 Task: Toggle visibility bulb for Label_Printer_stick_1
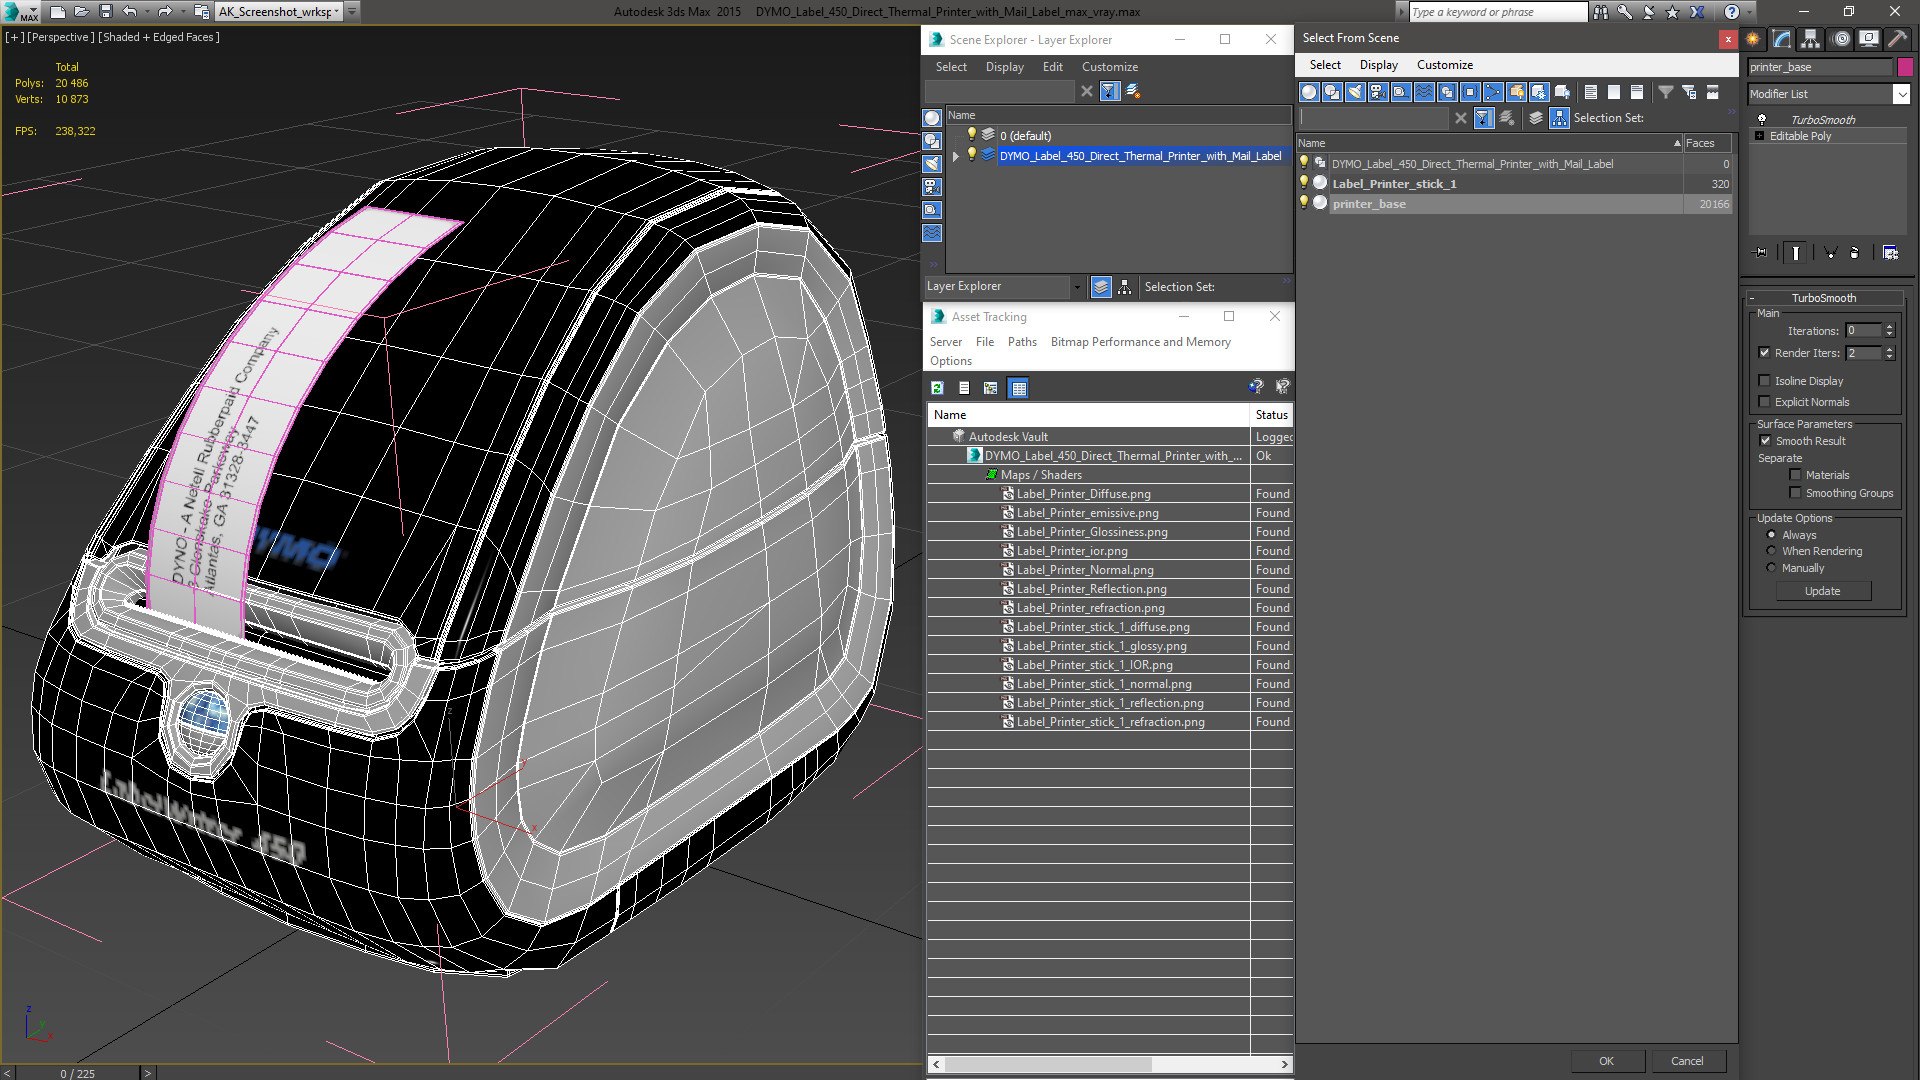pos(1303,183)
